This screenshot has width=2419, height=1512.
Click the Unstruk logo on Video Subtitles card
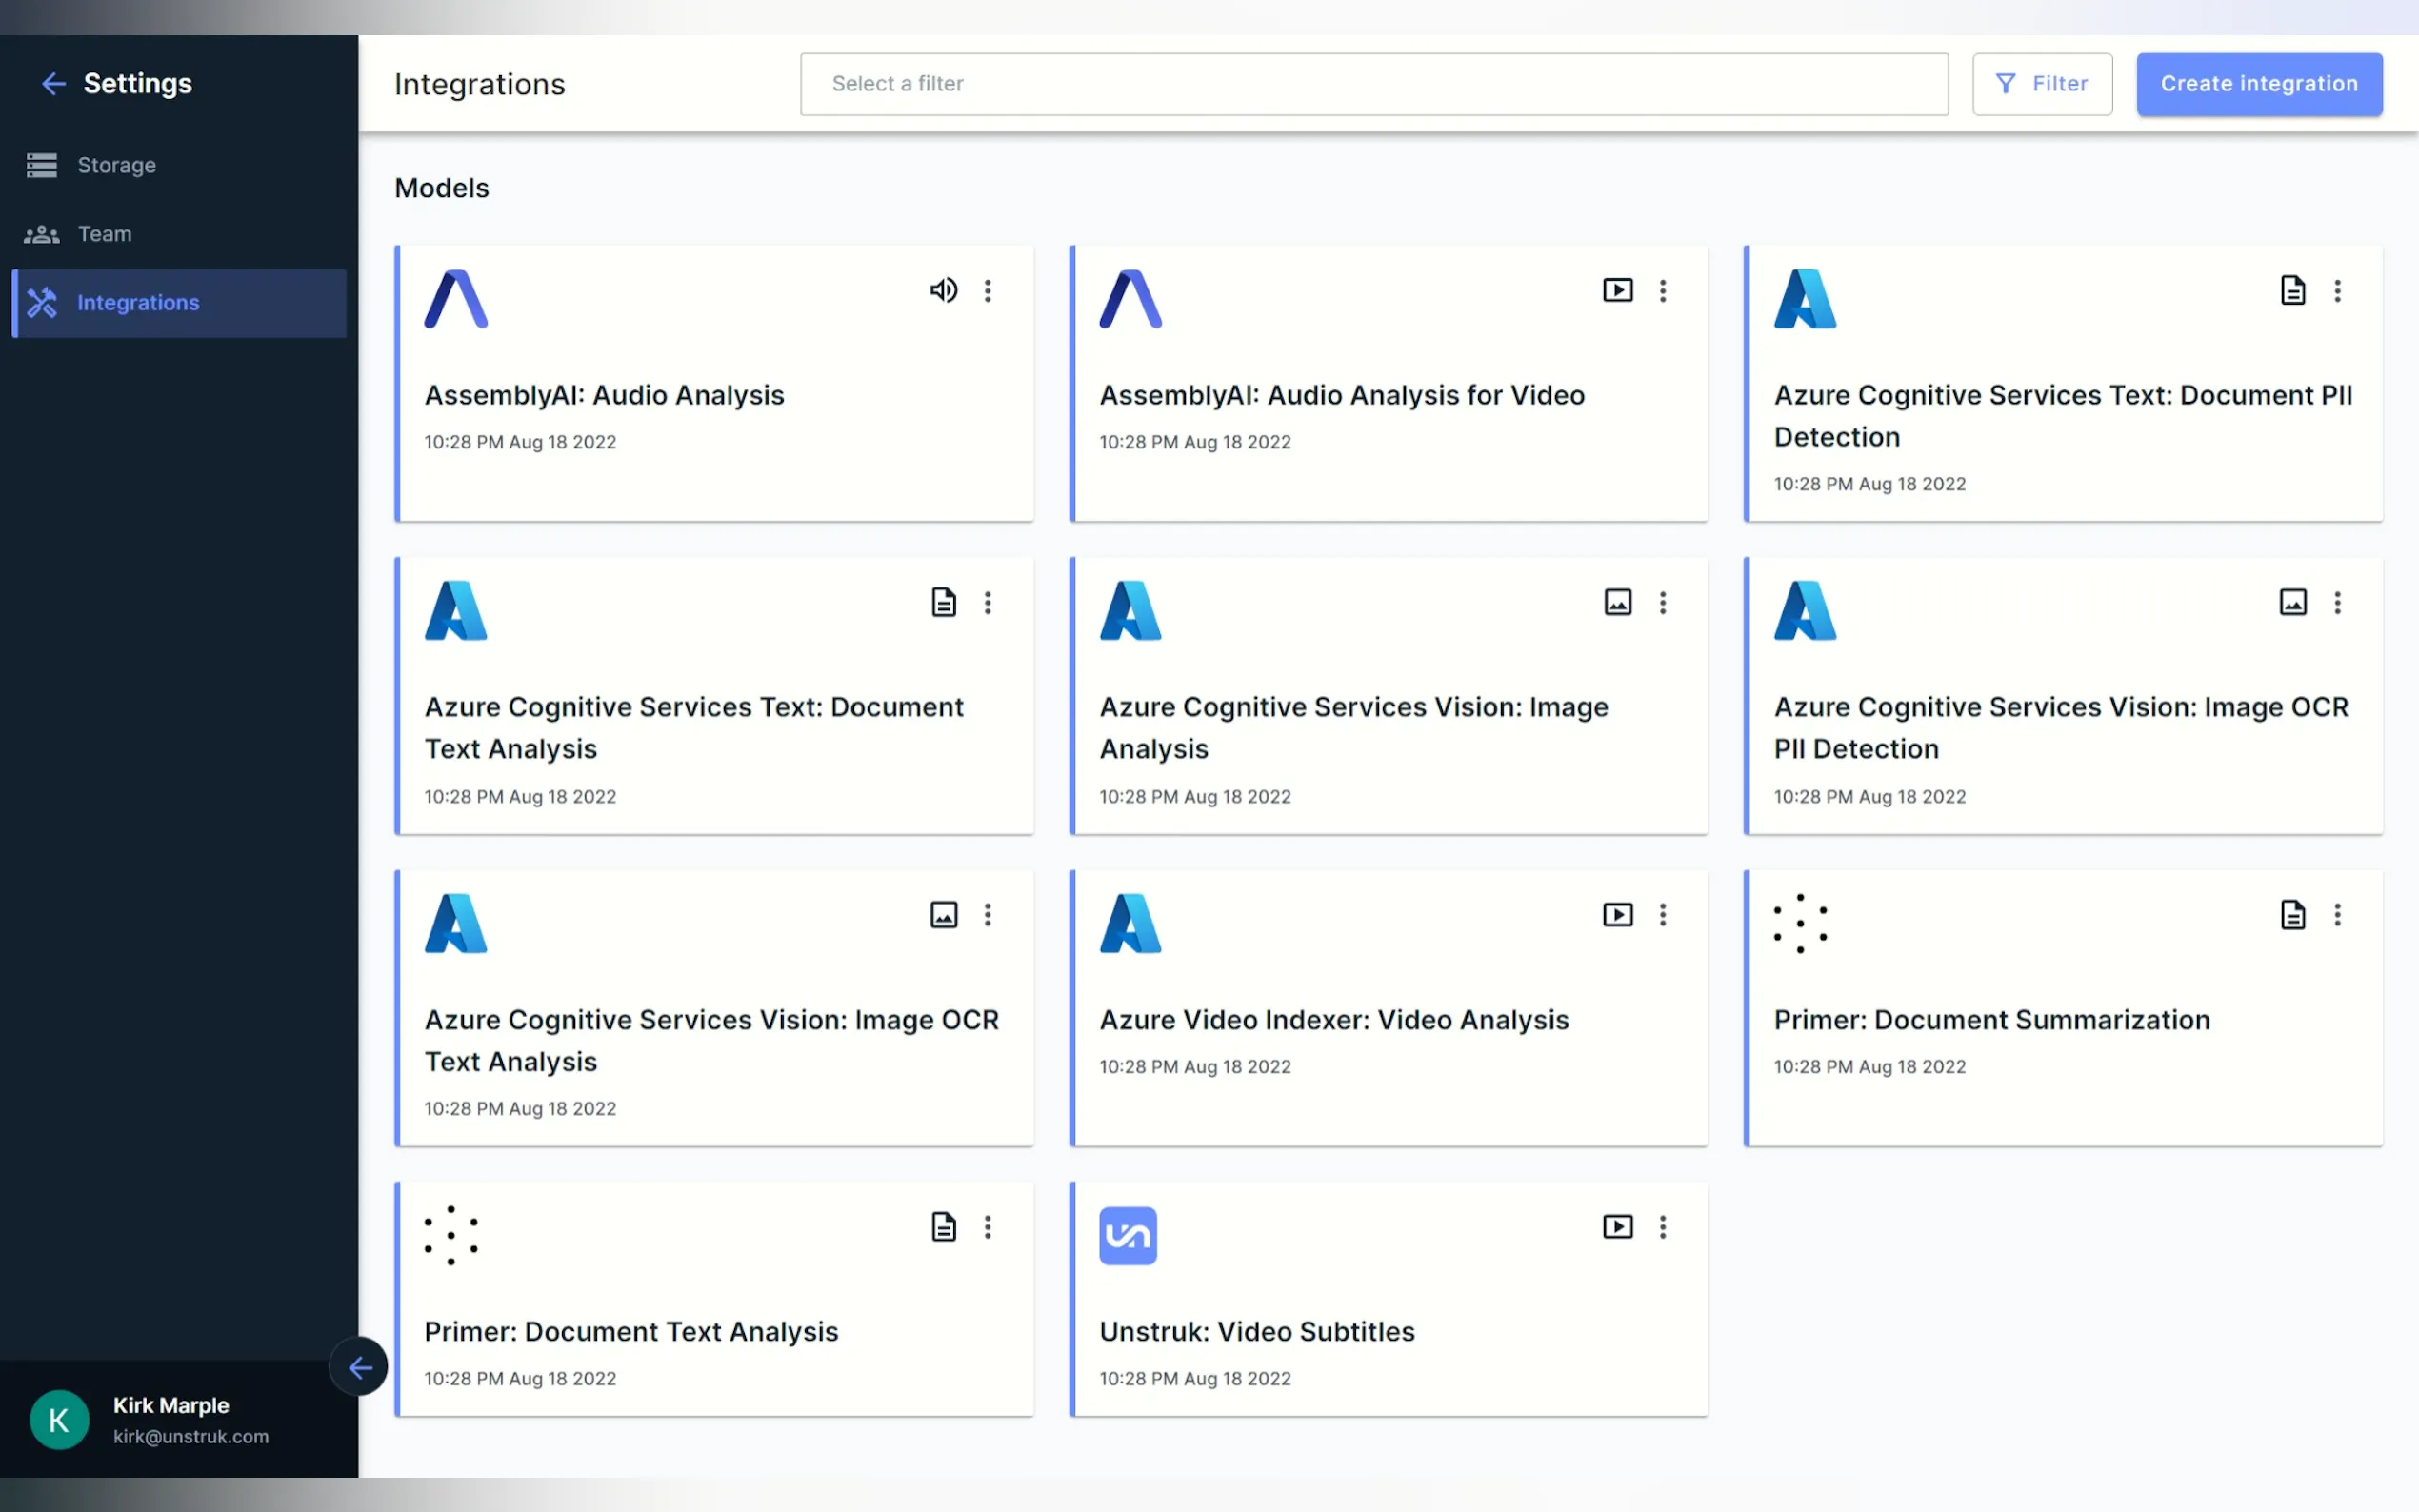pyautogui.click(x=1128, y=1236)
